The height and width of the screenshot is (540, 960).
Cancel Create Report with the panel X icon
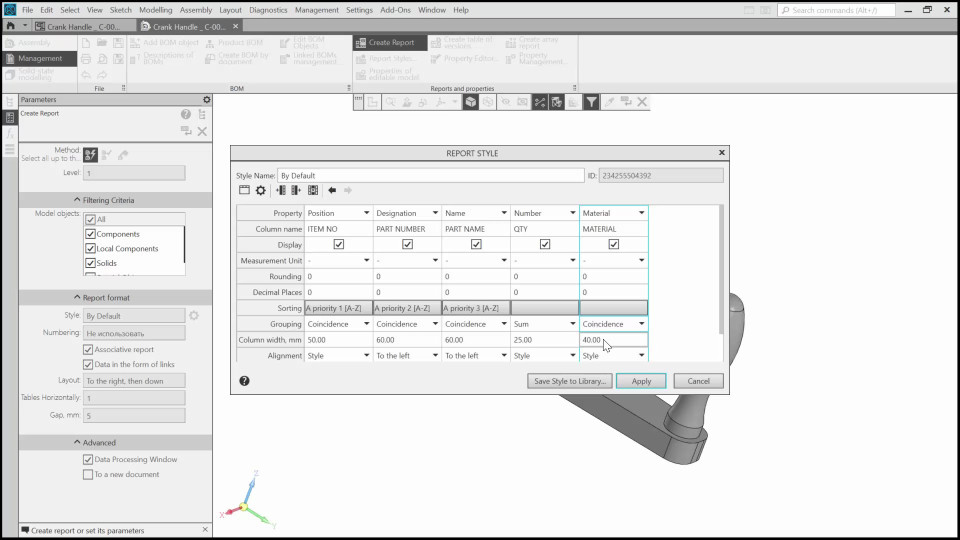tap(202, 131)
